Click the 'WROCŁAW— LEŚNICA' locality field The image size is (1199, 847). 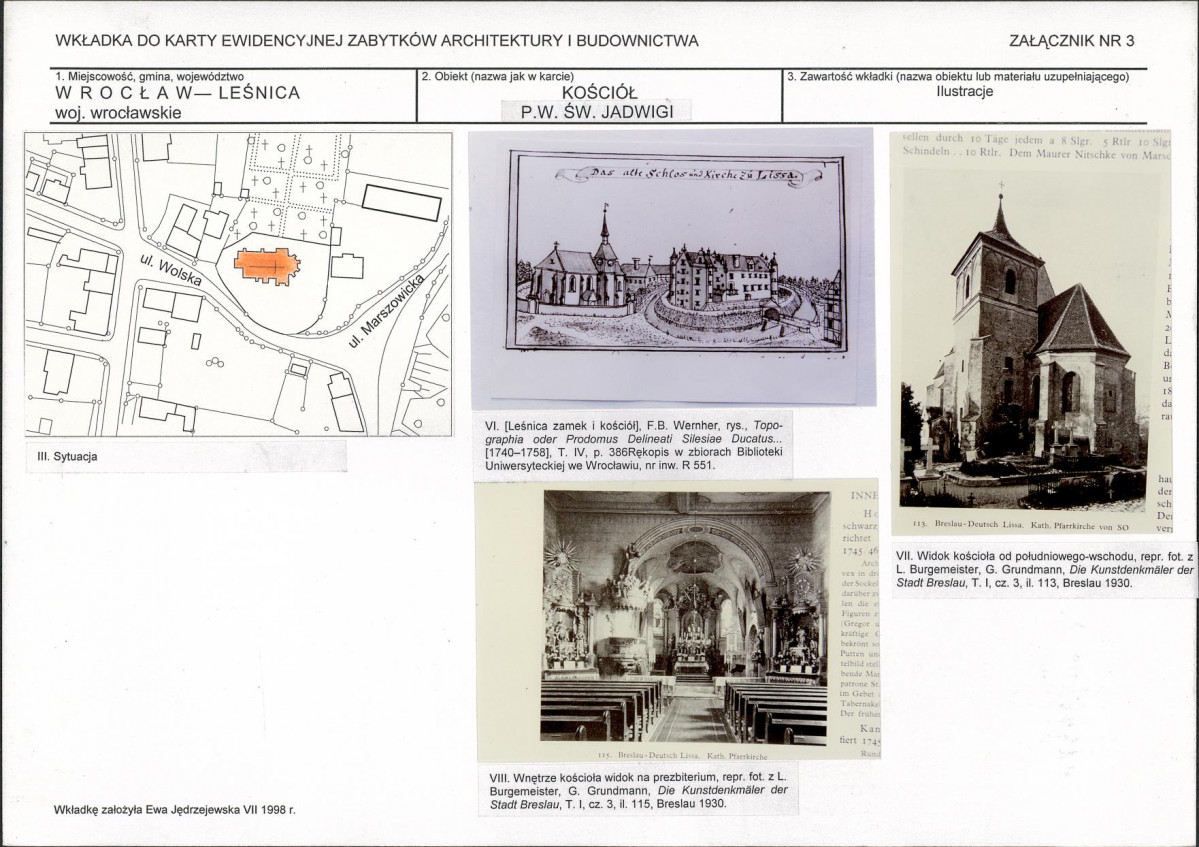click(178, 93)
